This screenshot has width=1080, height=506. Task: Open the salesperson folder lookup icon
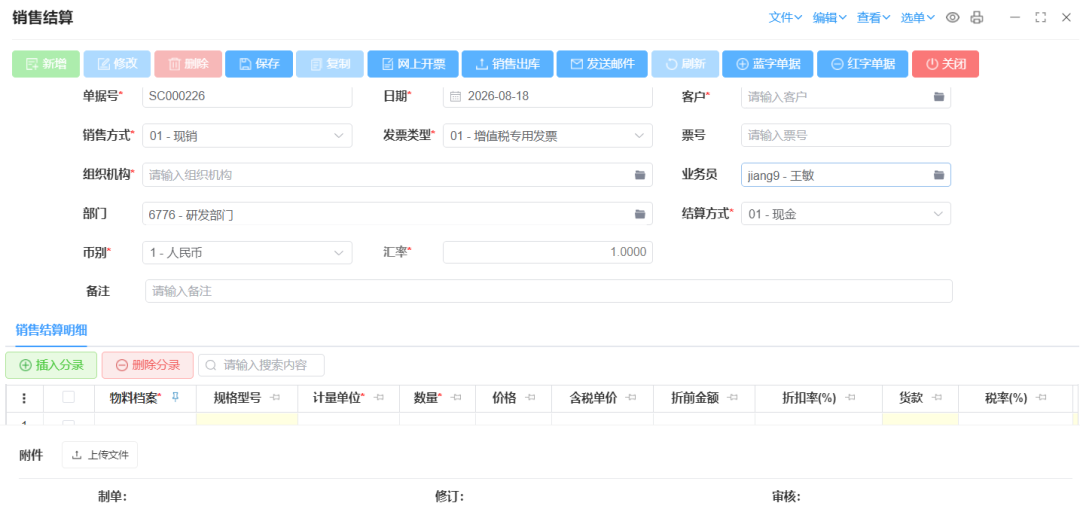[x=938, y=175]
